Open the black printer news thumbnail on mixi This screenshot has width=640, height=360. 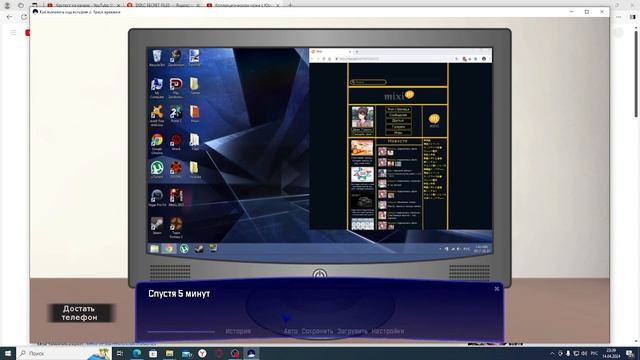click(362, 202)
